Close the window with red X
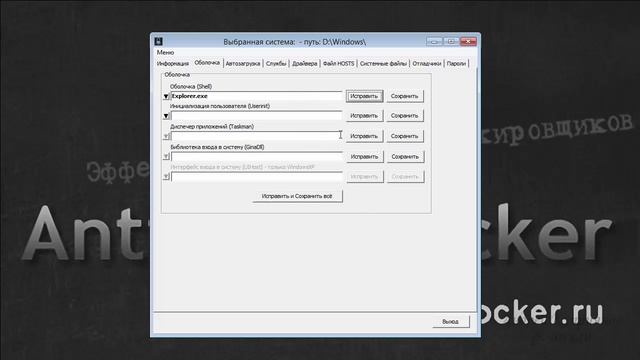 pos(468,41)
